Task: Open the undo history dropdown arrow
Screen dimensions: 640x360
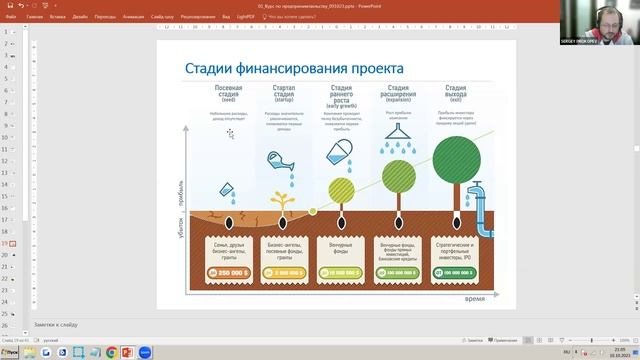Action: click(x=27, y=6)
